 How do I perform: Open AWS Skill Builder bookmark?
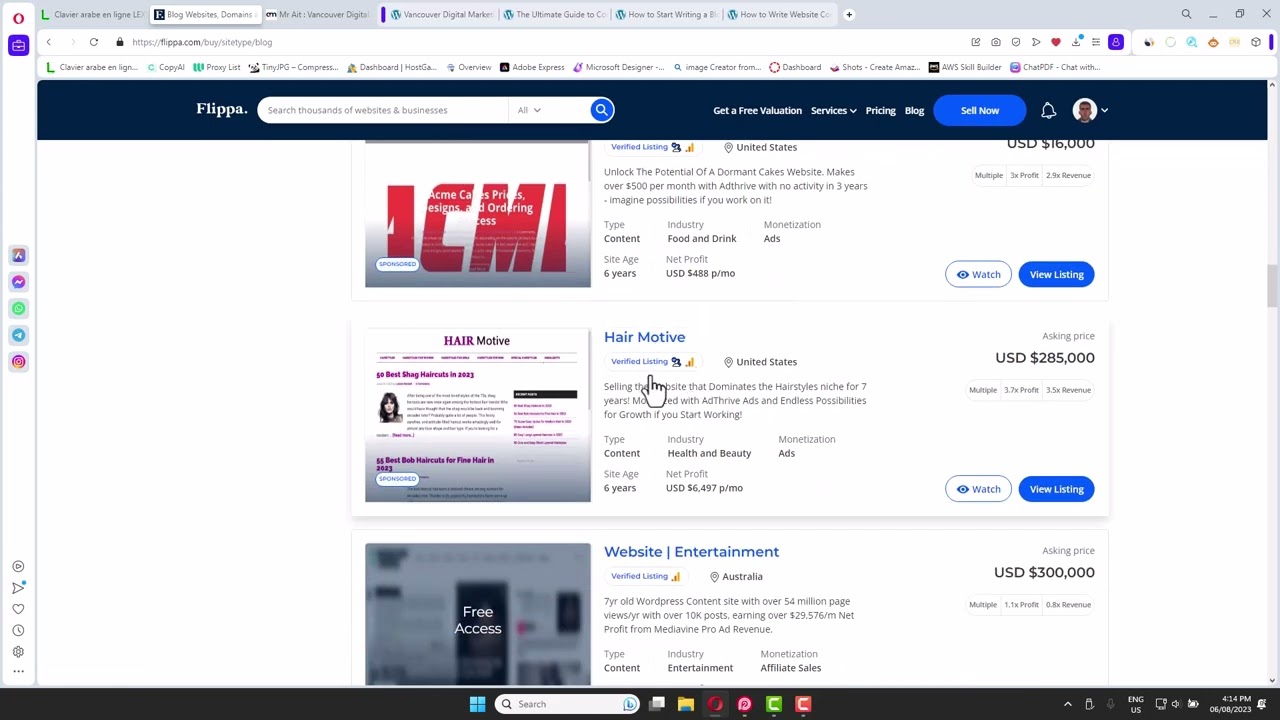[965, 67]
